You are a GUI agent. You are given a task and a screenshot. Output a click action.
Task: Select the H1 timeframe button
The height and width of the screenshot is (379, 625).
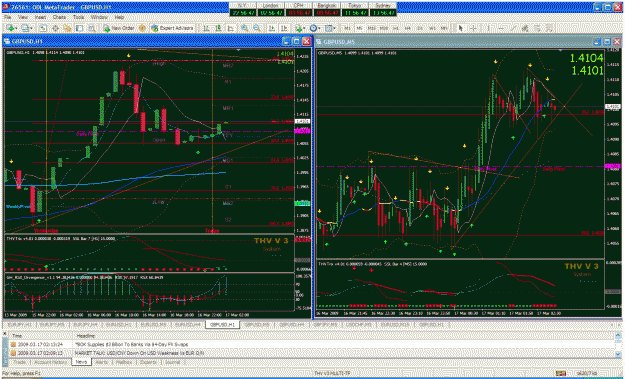(x=395, y=28)
